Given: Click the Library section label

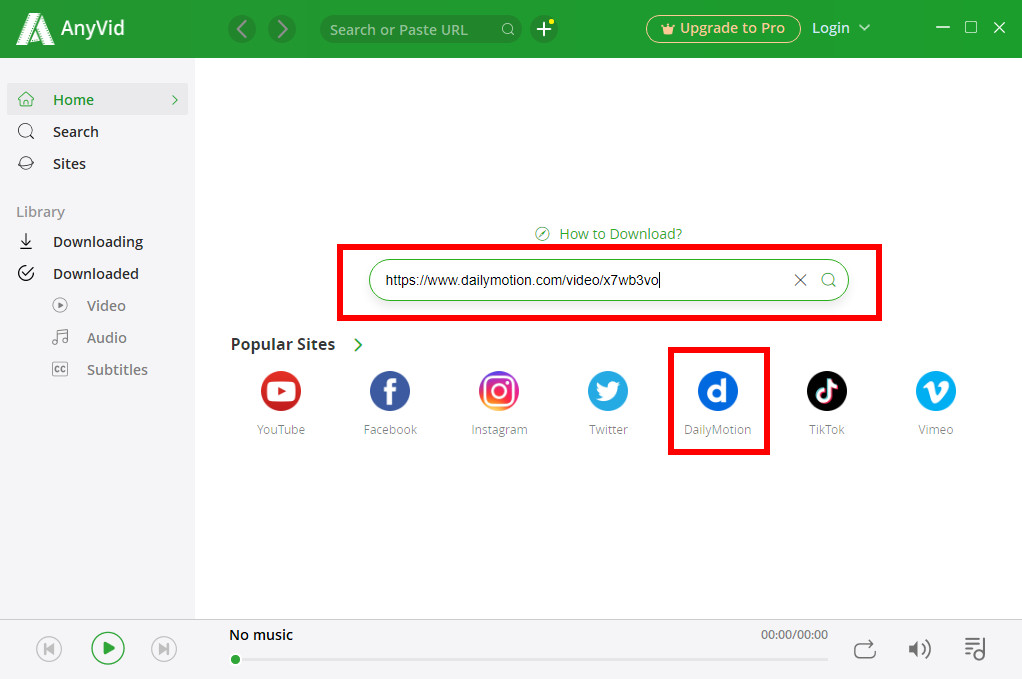Looking at the screenshot, I should coord(40,212).
